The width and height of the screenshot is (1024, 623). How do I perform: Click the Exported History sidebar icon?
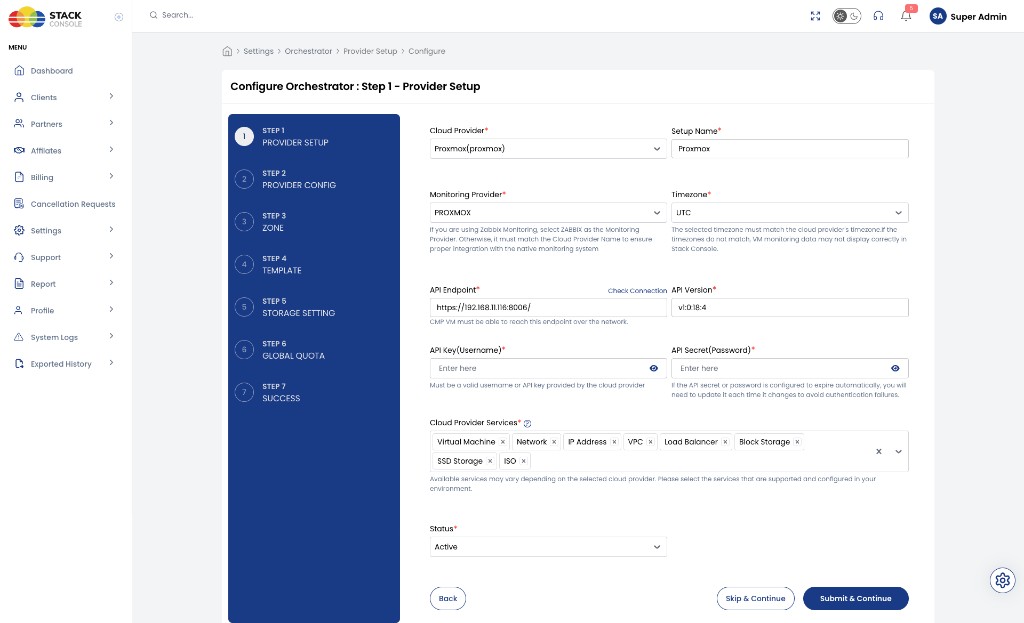(x=19, y=364)
